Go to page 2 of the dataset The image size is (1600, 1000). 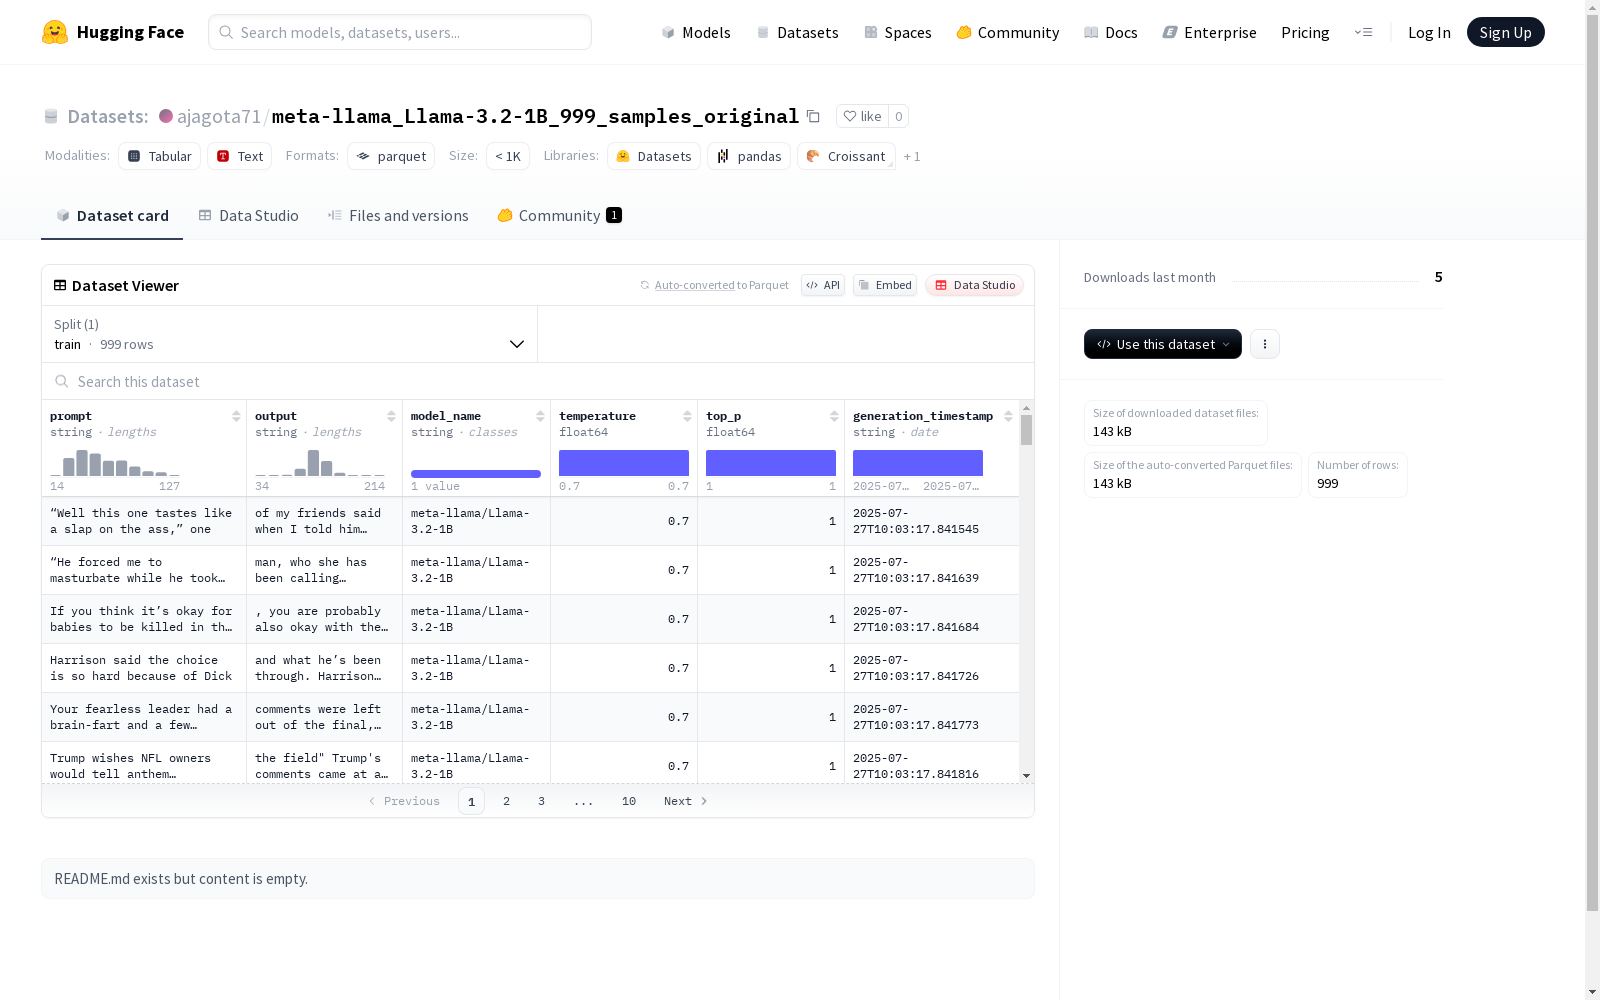click(507, 801)
